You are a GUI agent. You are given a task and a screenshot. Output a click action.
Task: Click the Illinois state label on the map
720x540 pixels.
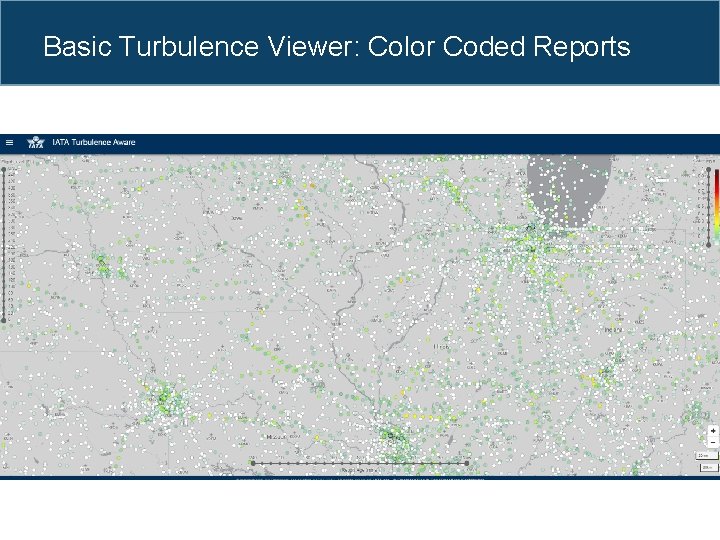click(x=441, y=347)
